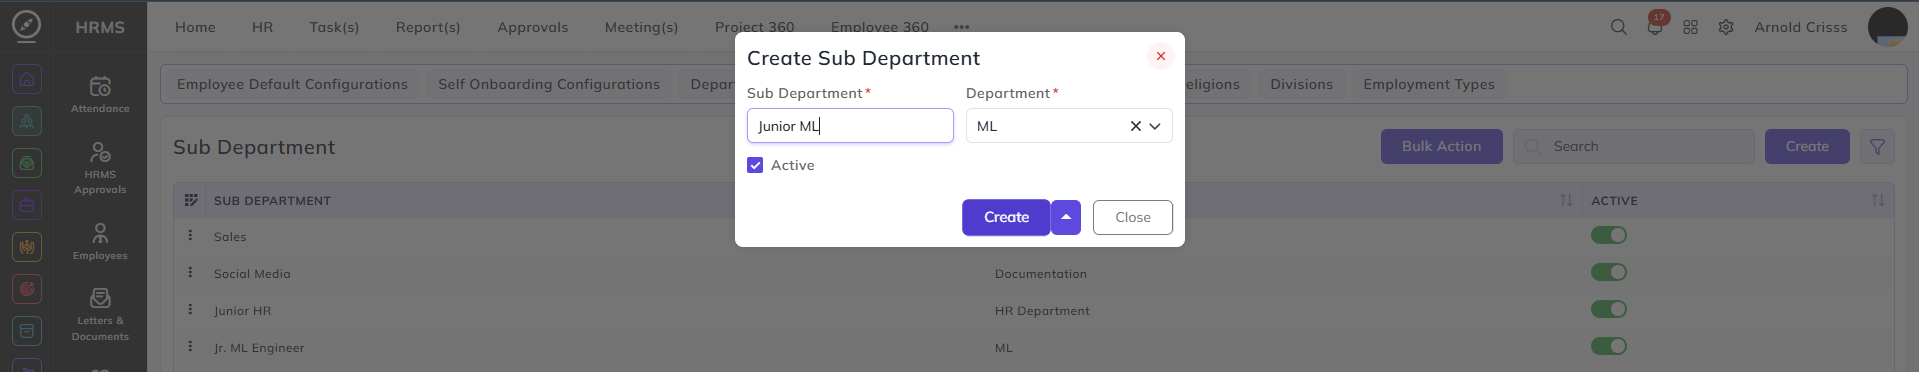
Task: Toggle Active switch for Sales
Action: click(x=1608, y=235)
